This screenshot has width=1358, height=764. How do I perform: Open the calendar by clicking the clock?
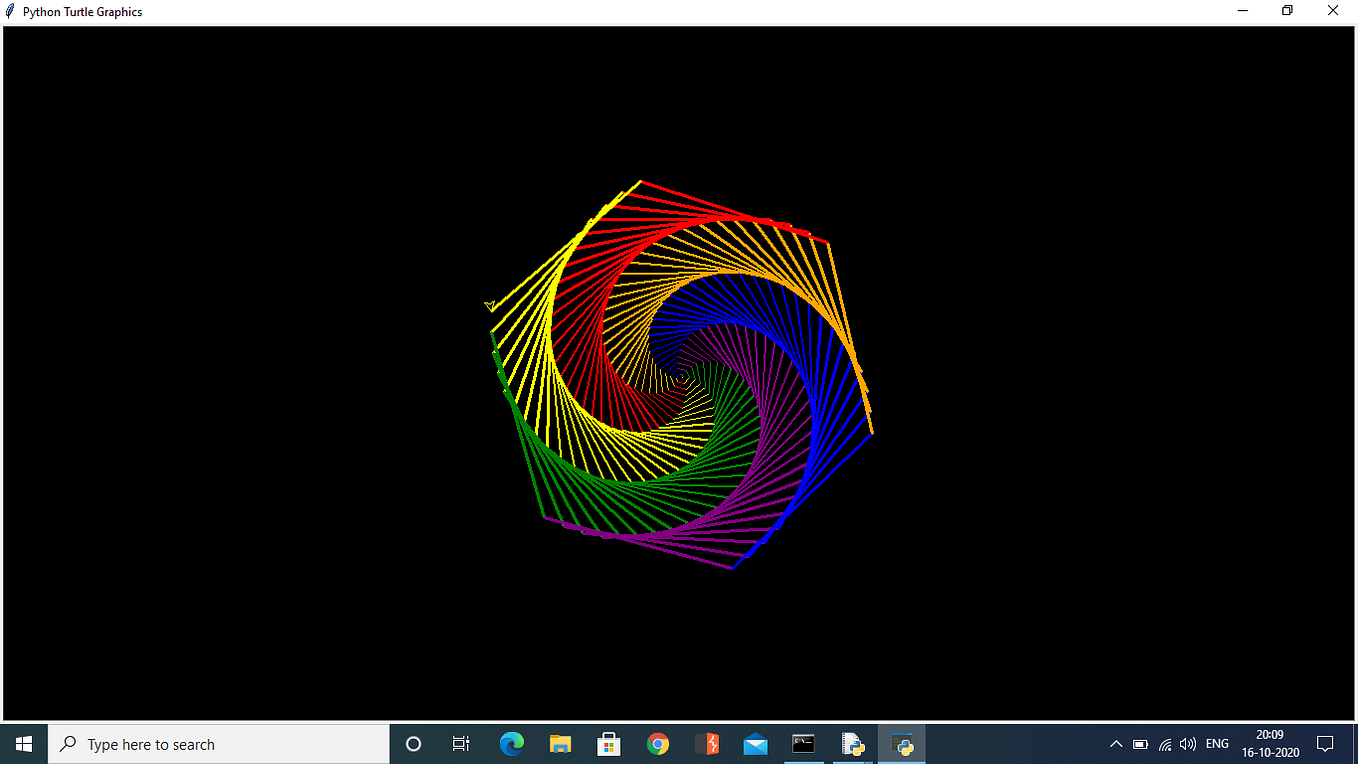pyautogui.click(x=1271, y=744)
